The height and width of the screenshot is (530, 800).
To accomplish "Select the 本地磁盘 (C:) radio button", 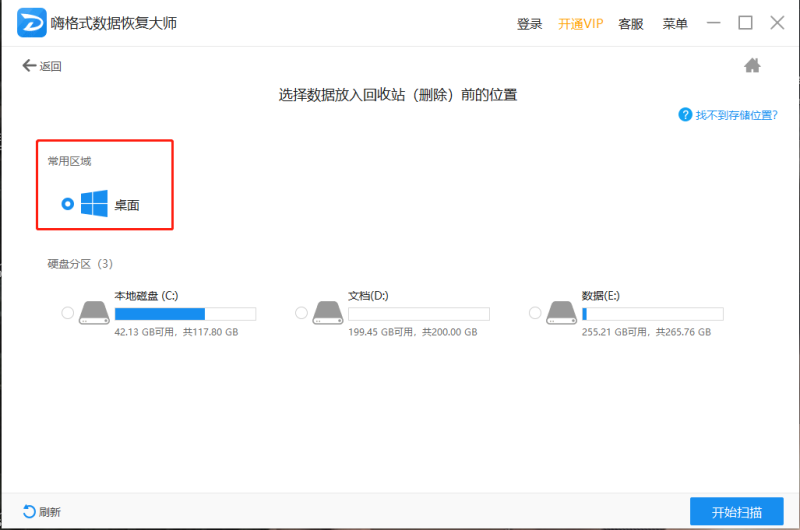I will tap(67, 313).
